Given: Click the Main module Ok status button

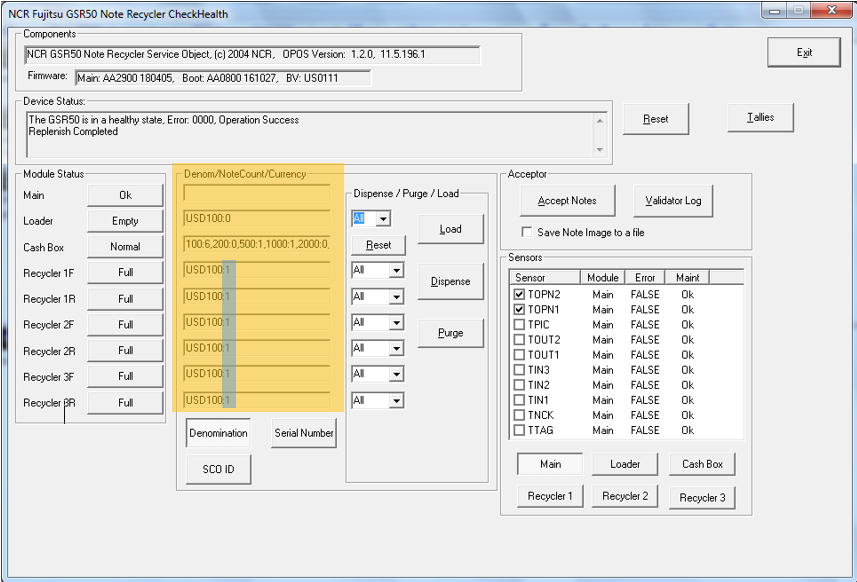Looking at the screenshot, I should coord(125,195).
